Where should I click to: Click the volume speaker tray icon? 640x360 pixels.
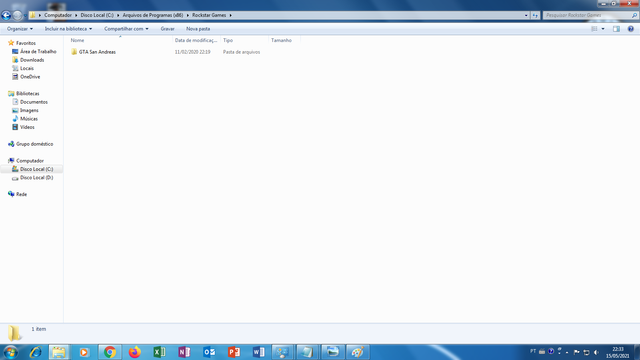[596, 352]
